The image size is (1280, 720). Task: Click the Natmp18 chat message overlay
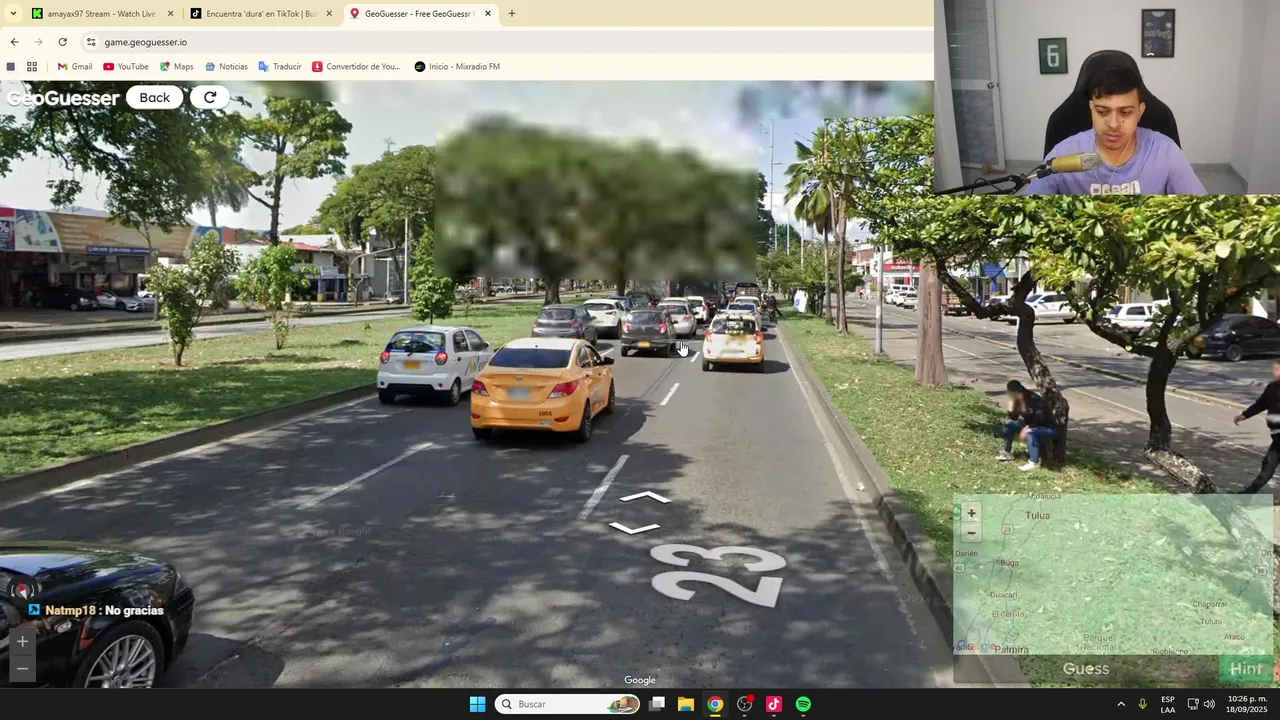pos(96,610)
